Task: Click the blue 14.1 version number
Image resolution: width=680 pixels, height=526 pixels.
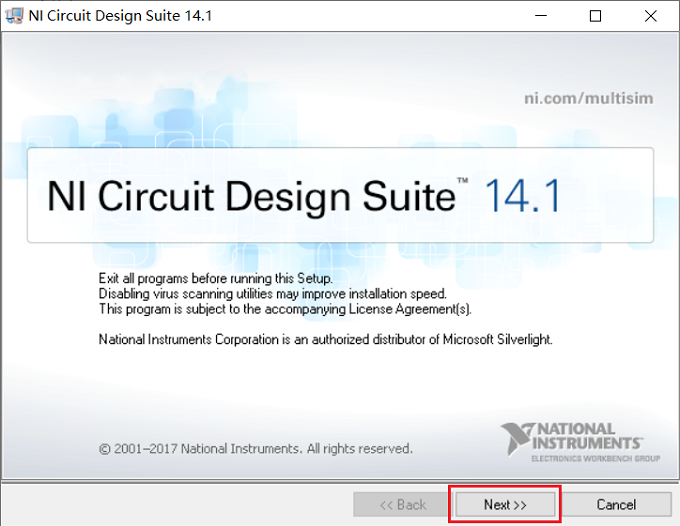Action: pyautogui.click(x=522, y=196)
